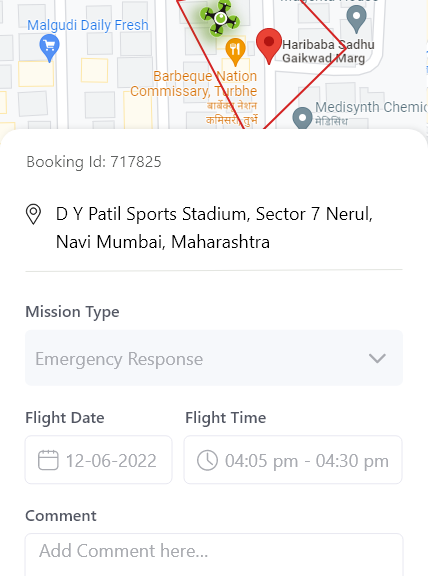
Task: Click the Malgudi Daily Fresh map label
Action: [x=88, y=25]
